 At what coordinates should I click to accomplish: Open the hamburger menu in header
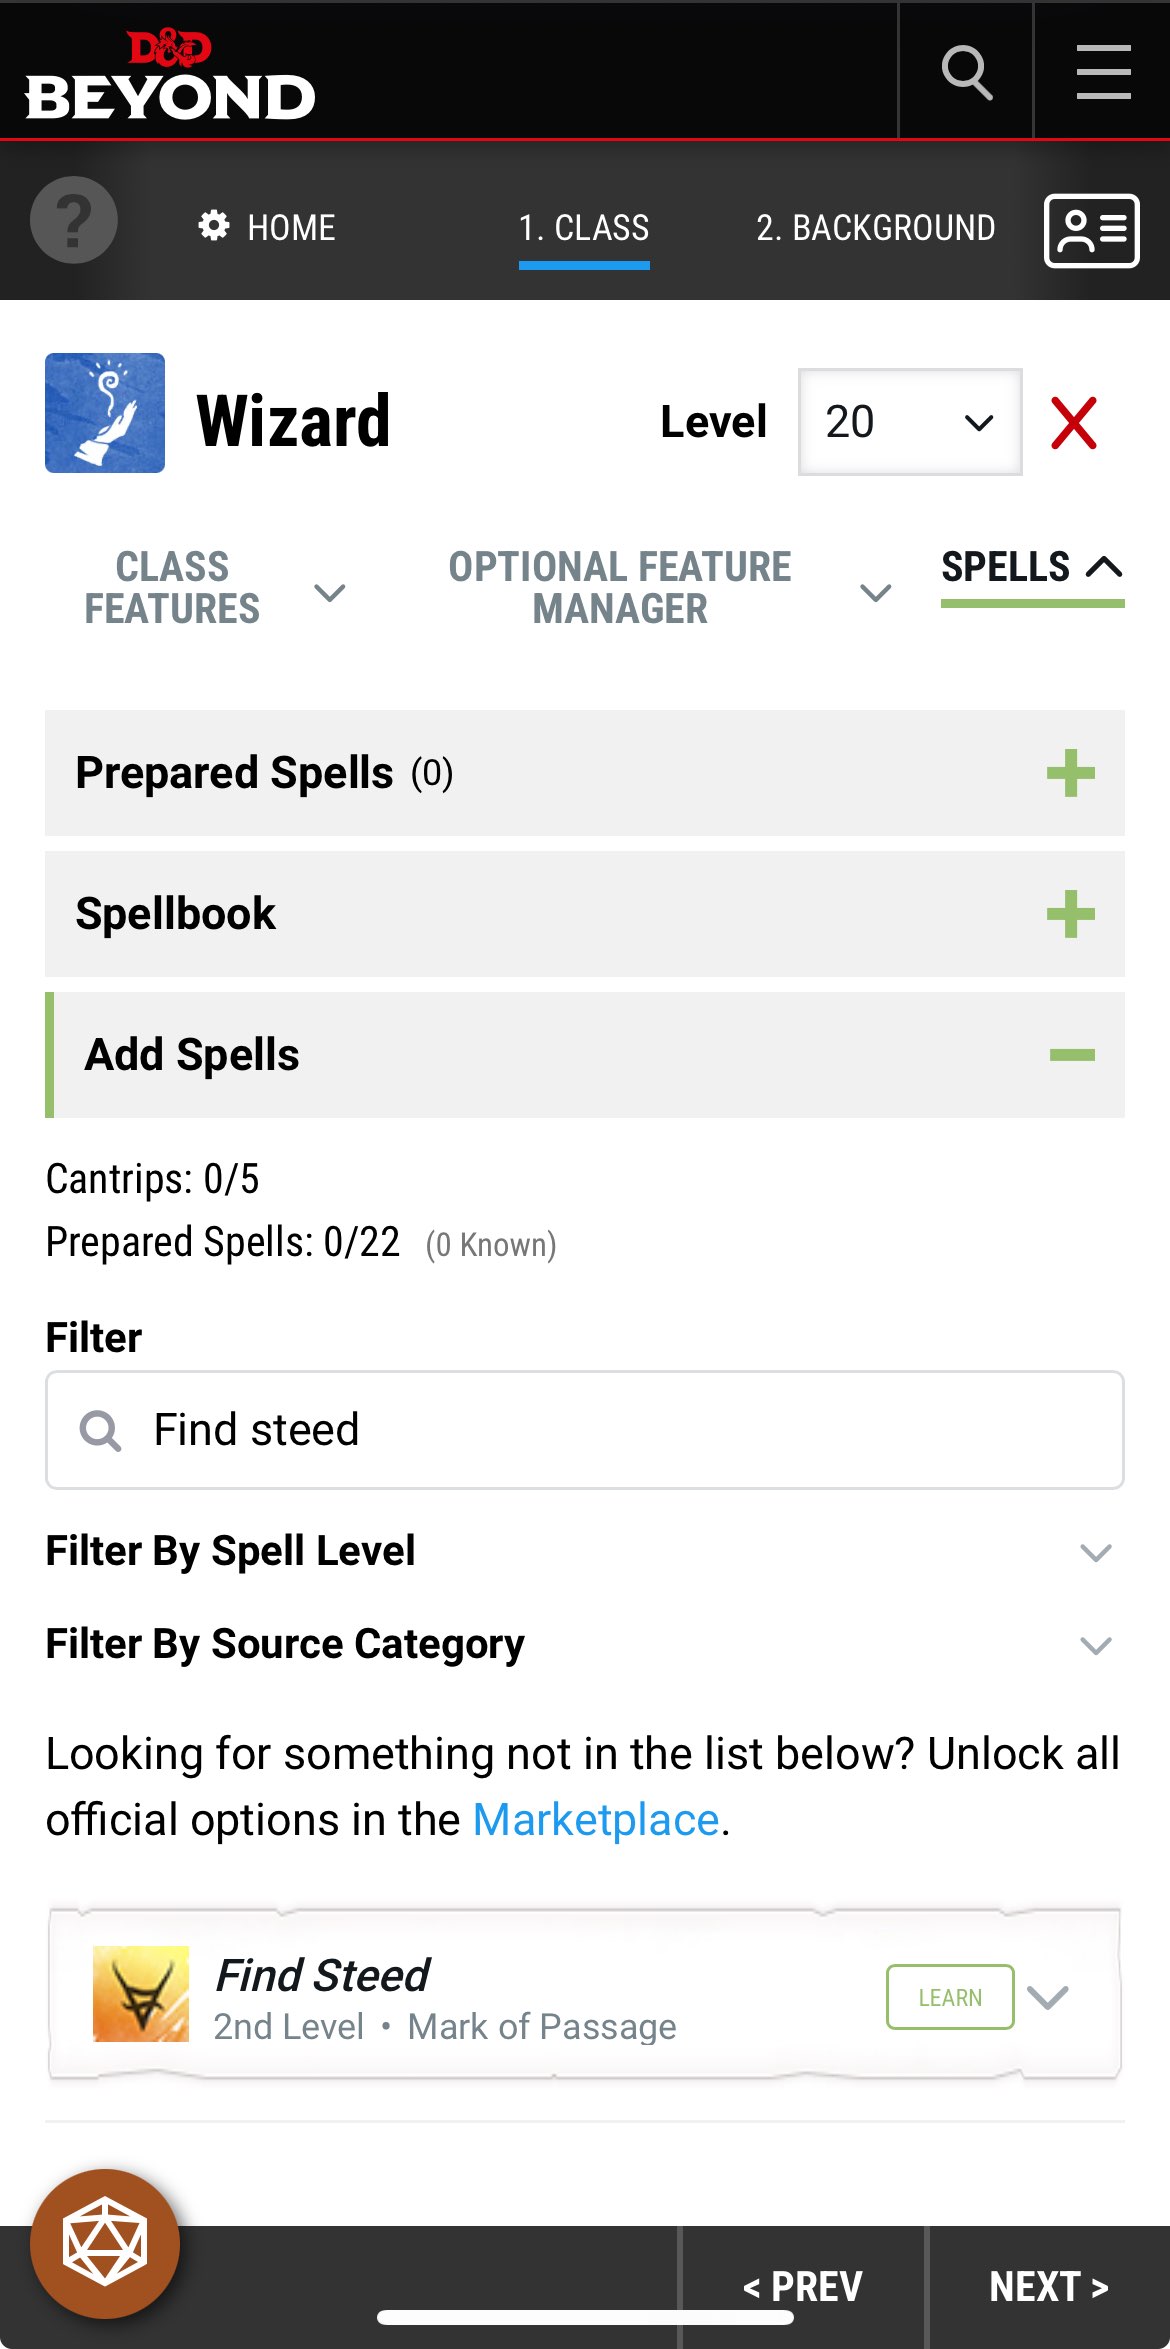1103,72
